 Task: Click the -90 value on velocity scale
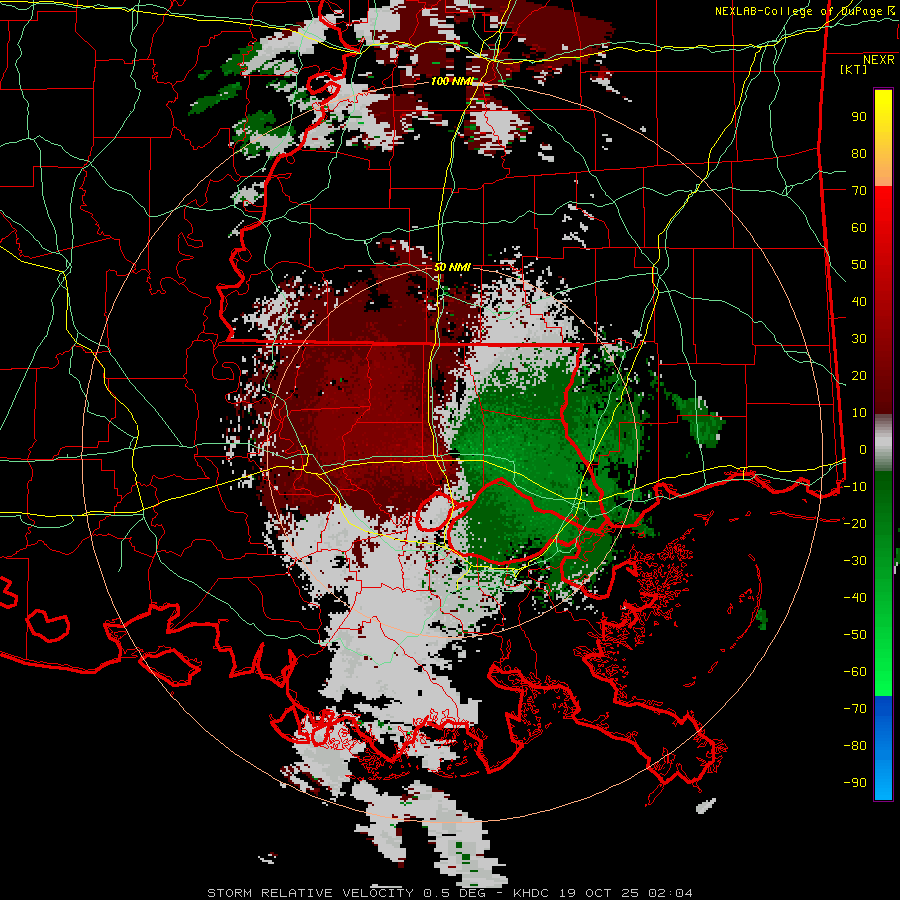coord(855,783)
